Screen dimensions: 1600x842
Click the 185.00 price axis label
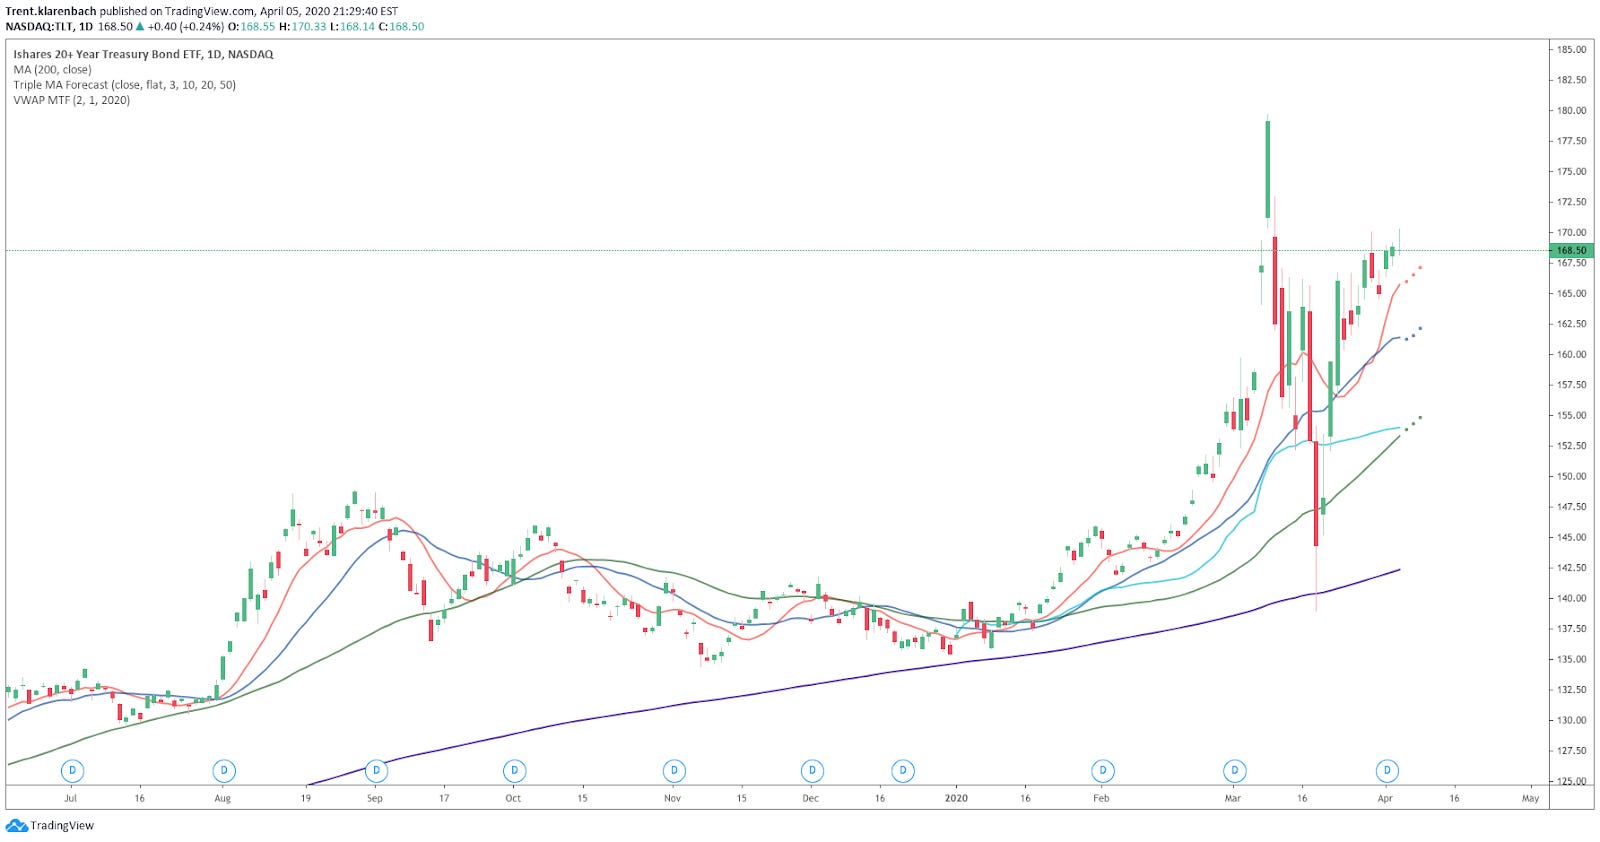click(x=1571, y=50)
